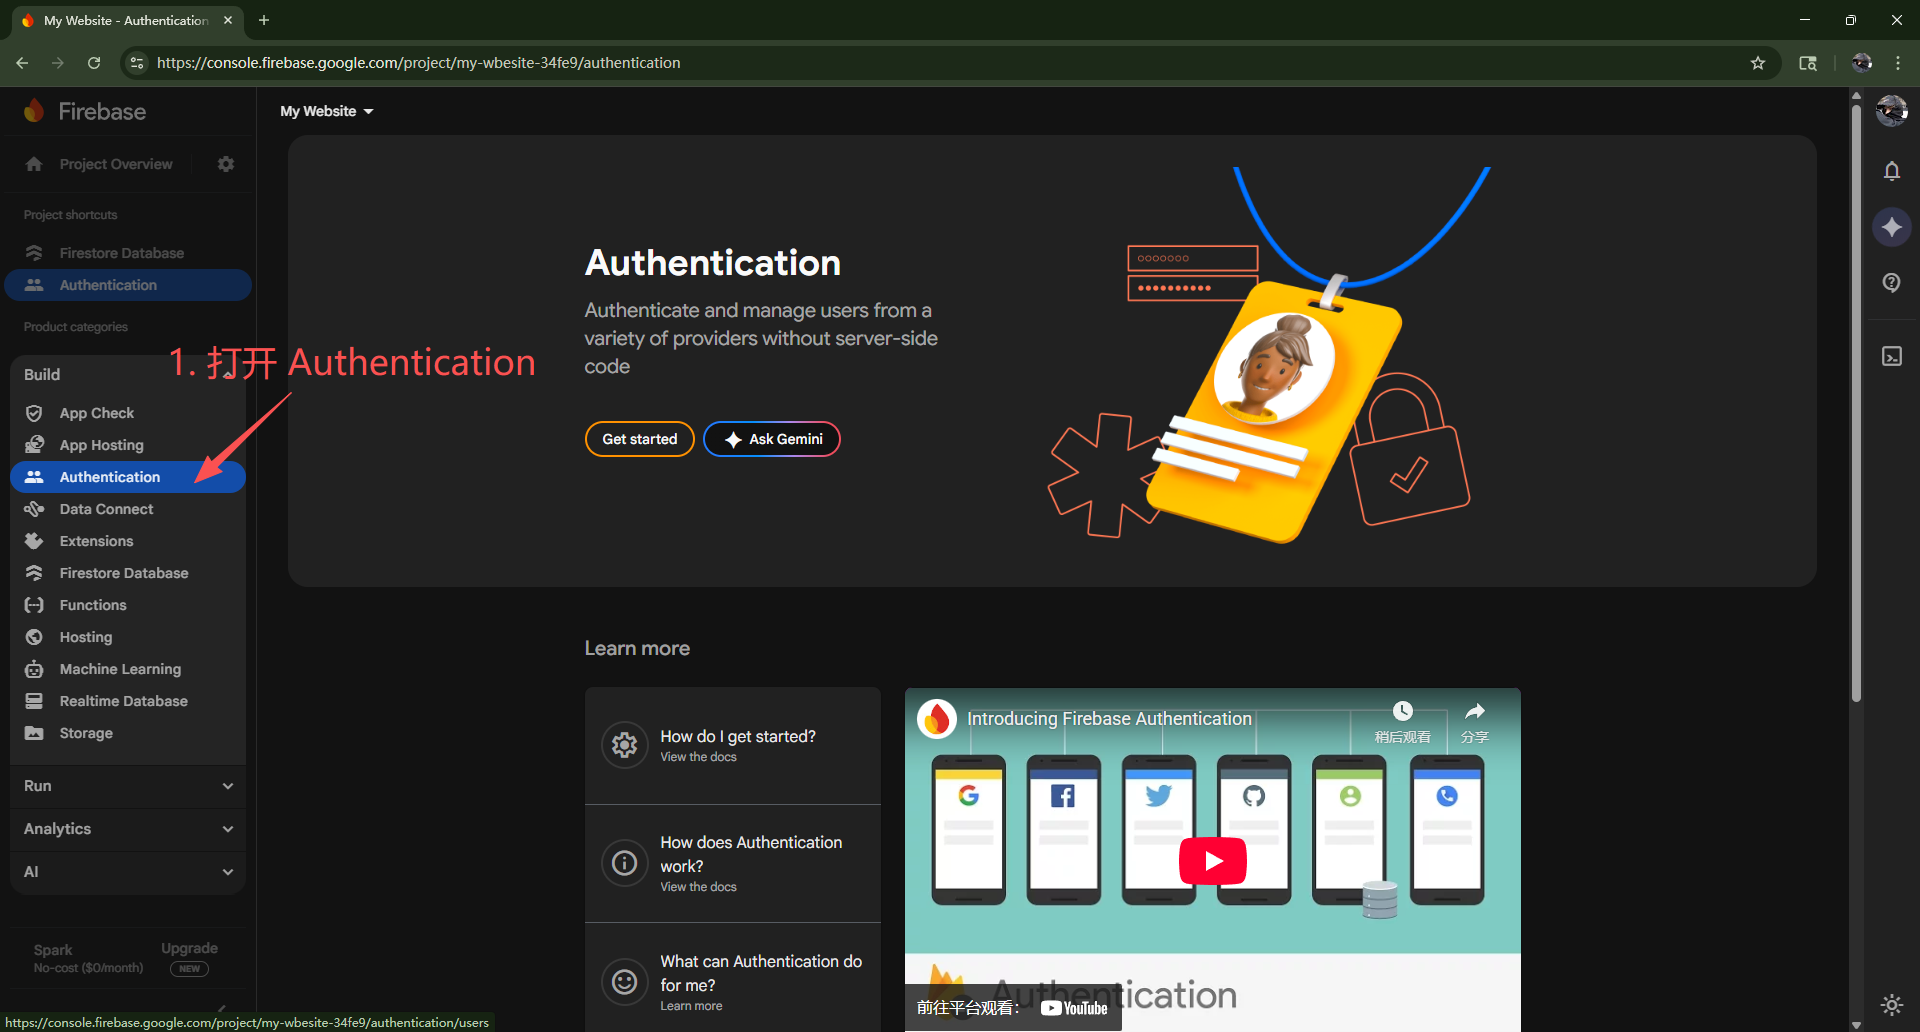This screenshot has width=1920, height=1032.
Task: Open Firestore Database in Build menu
Action: (x=124, y=573)
